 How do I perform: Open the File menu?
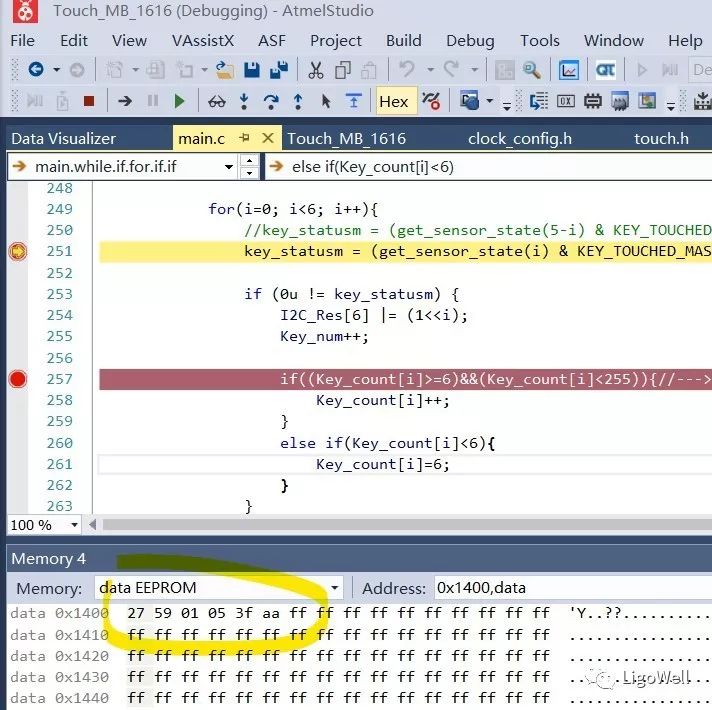point(22,41)
